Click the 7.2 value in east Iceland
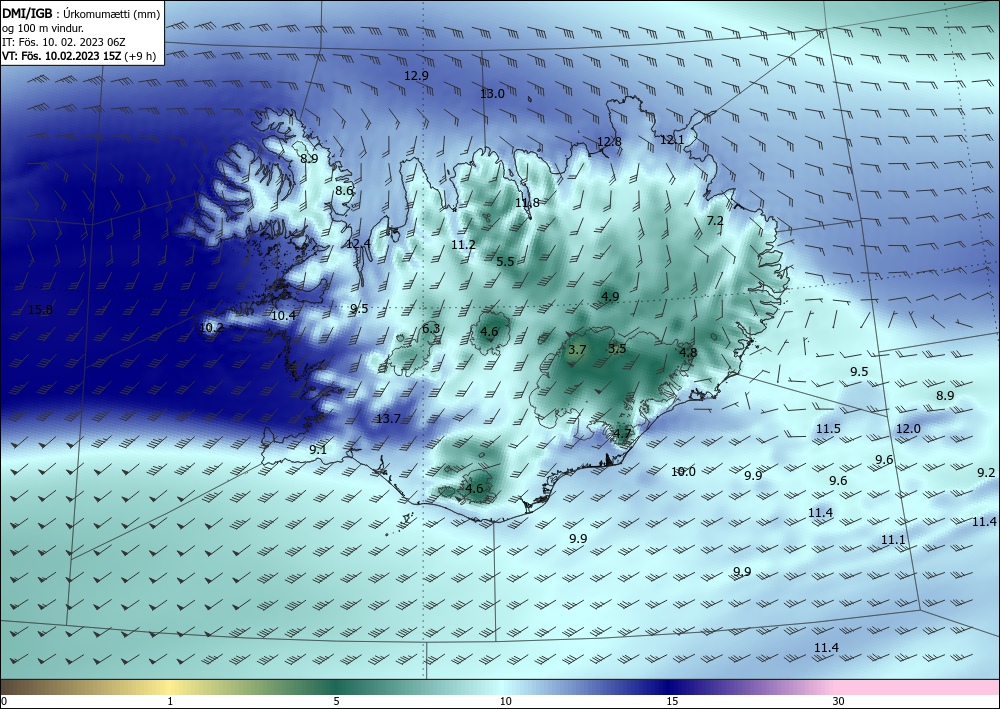This screenshot has height=709, width=1000. [716, 221]
